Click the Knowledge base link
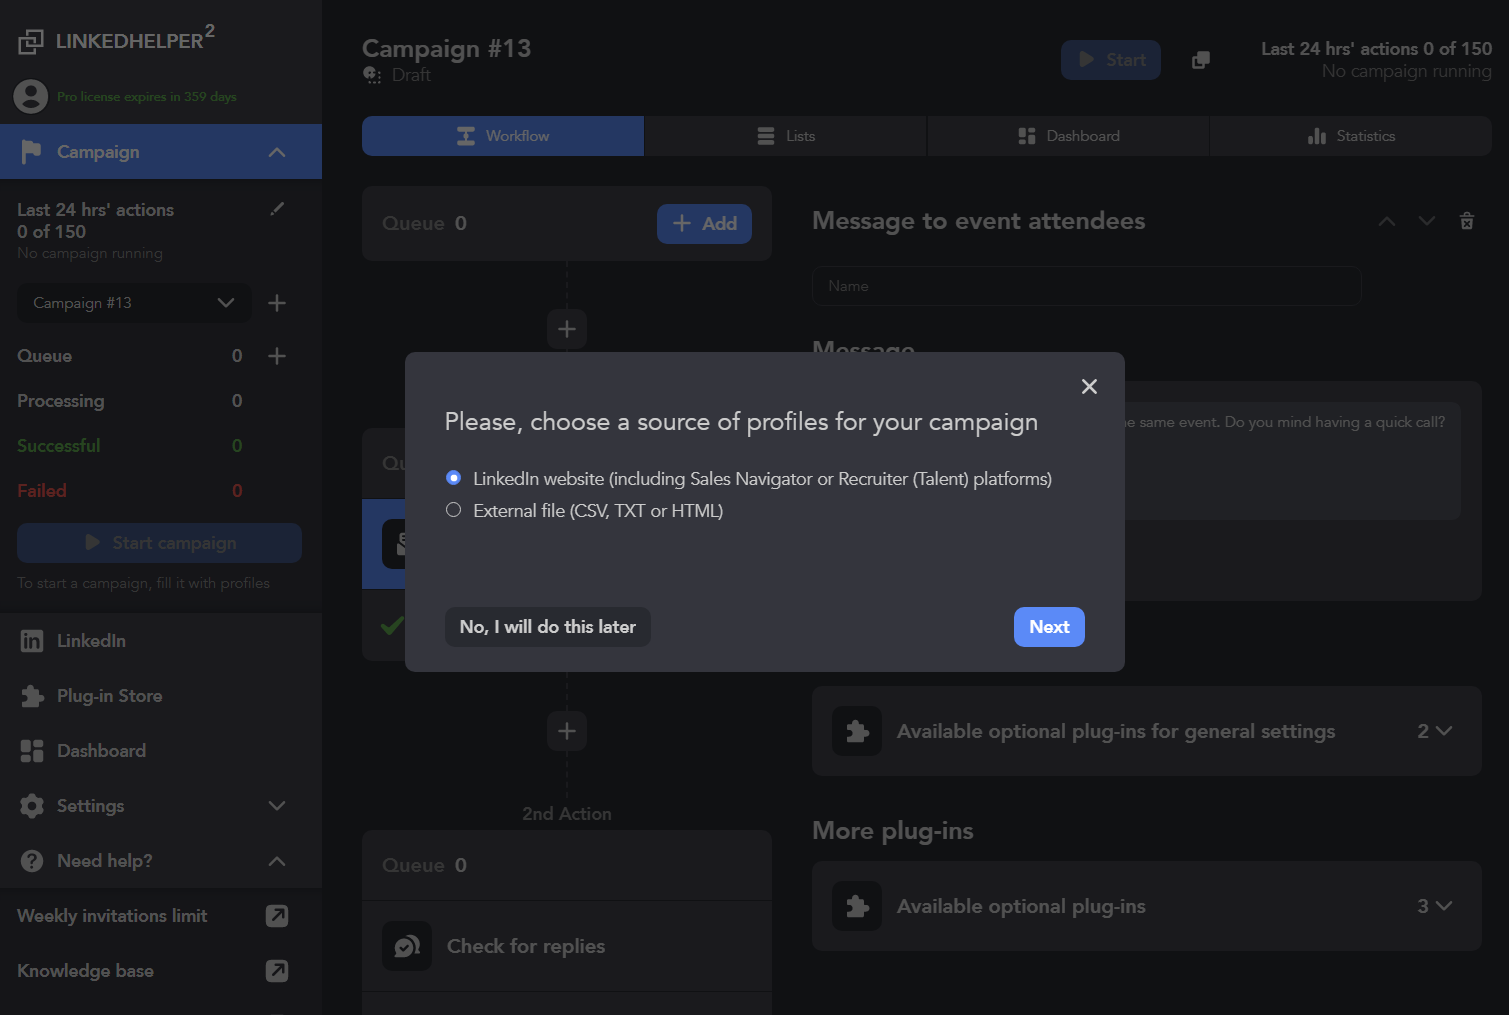 coord(85,971)
